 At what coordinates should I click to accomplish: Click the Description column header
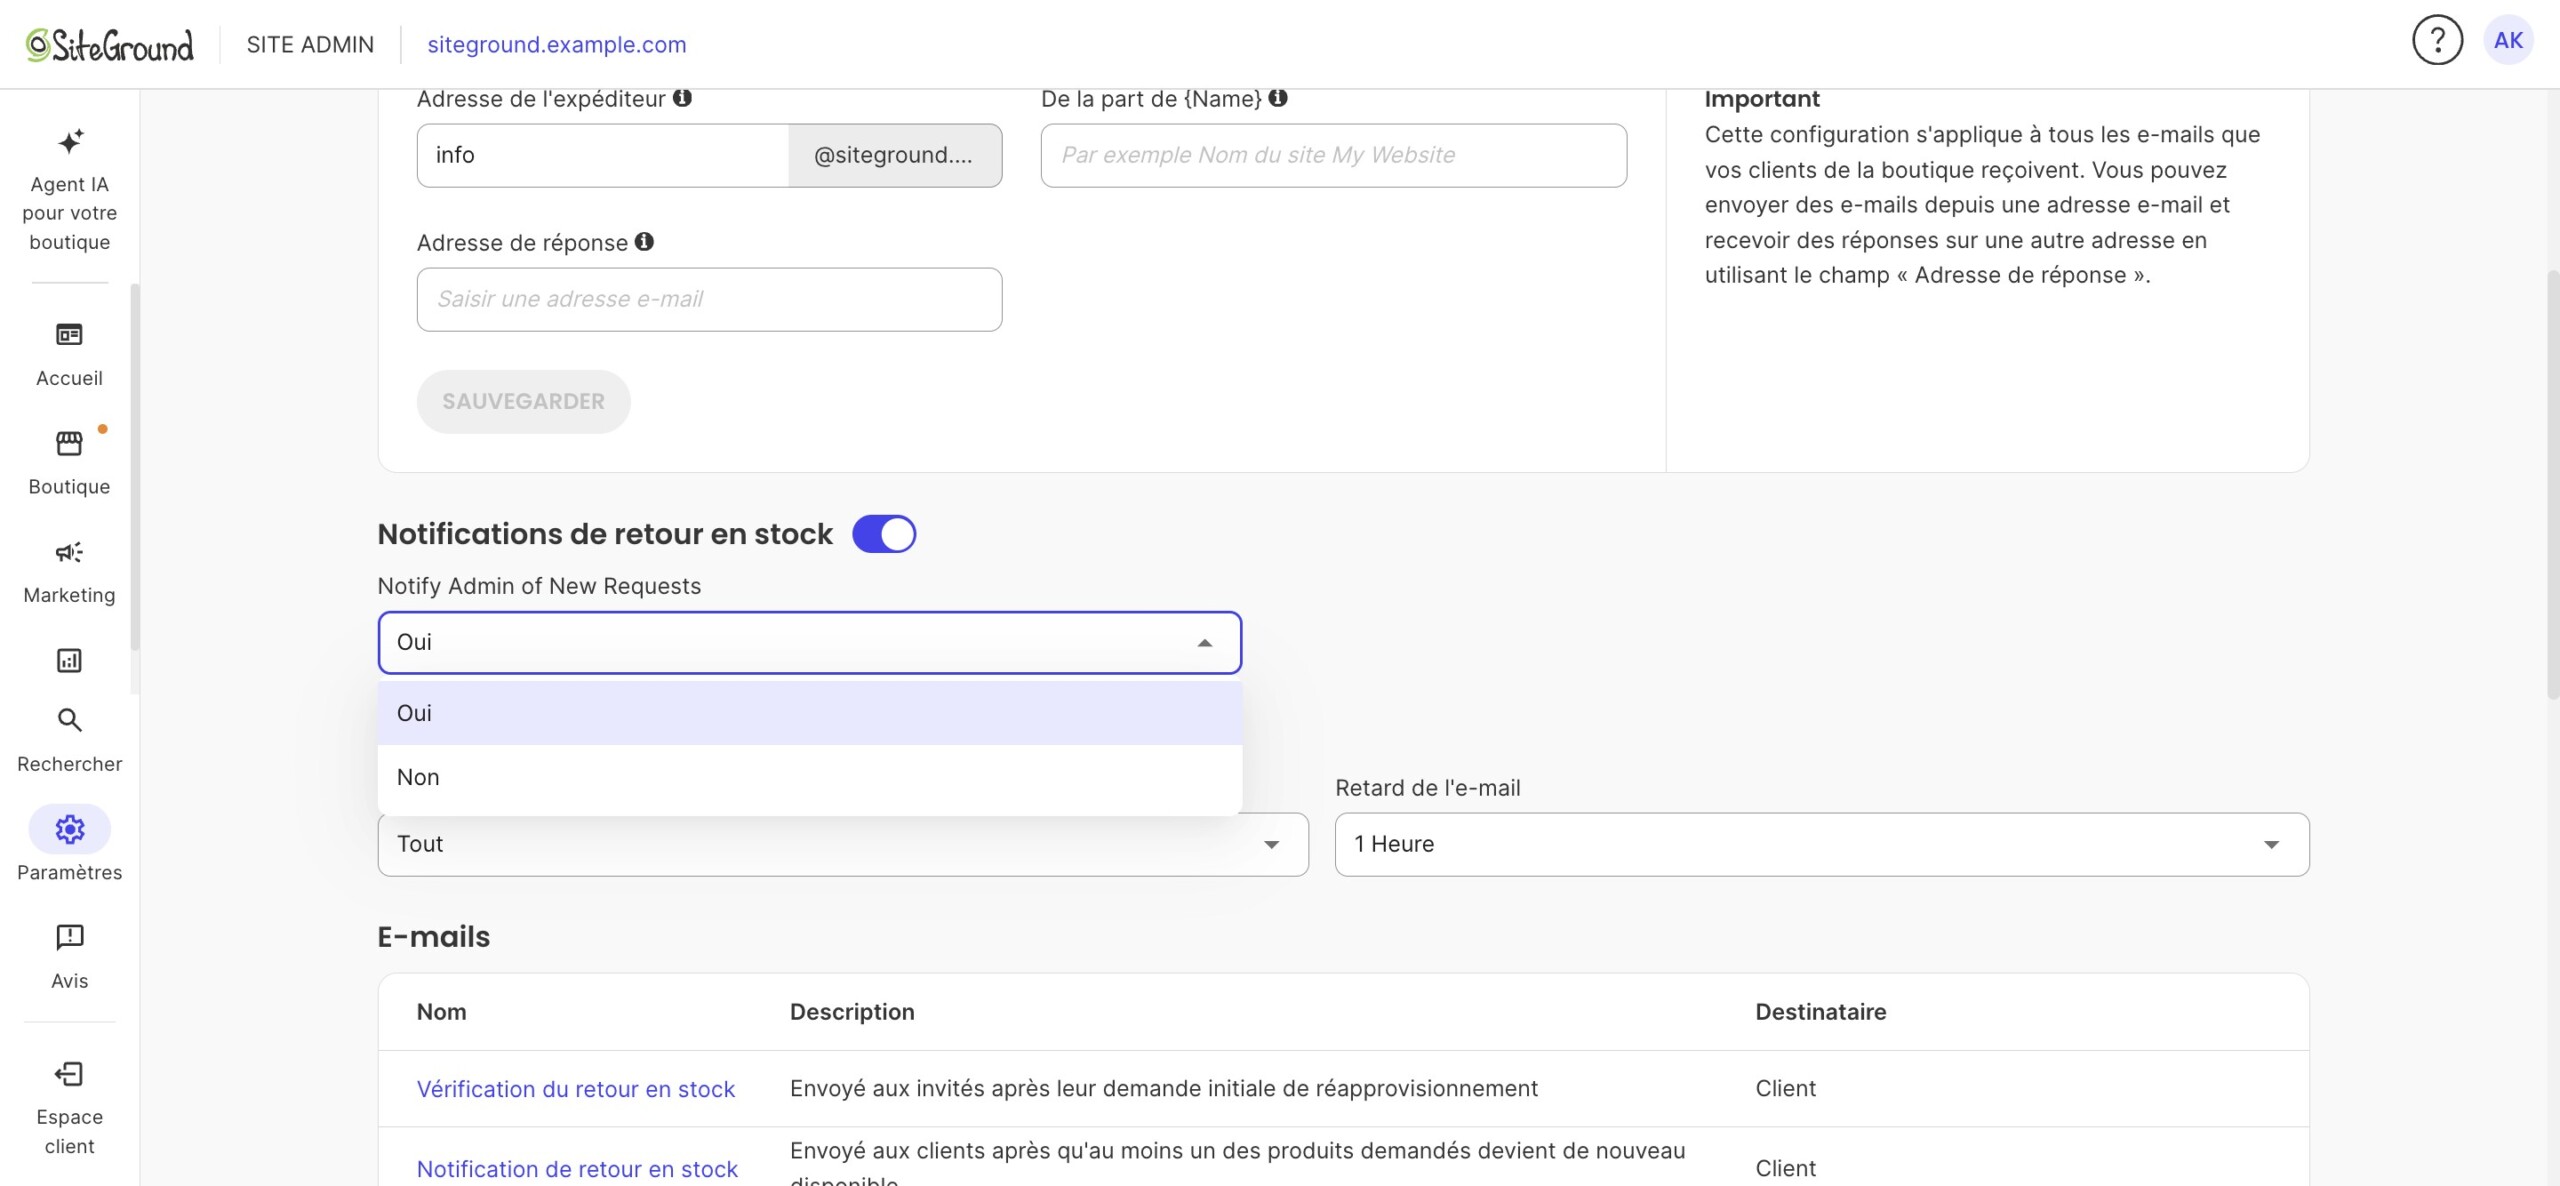click(x=852, y=1012)
